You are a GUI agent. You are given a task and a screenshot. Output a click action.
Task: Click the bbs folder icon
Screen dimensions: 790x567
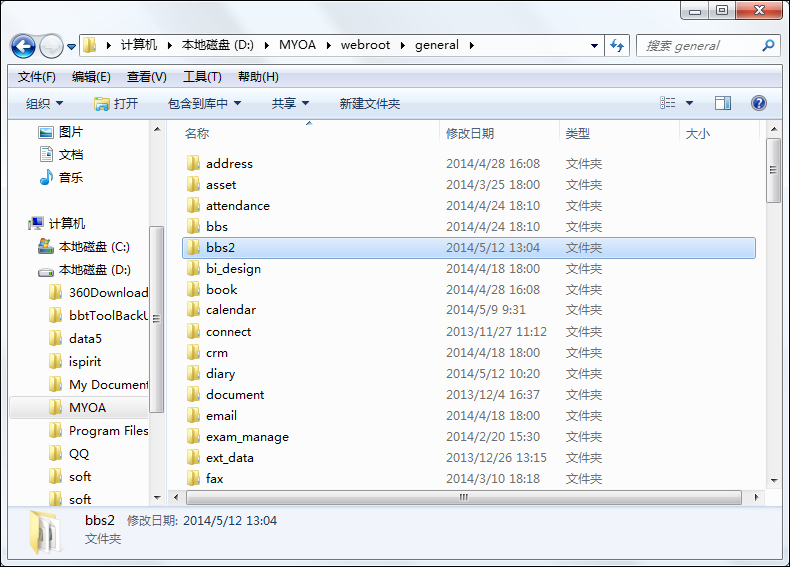tap(193, 226)
